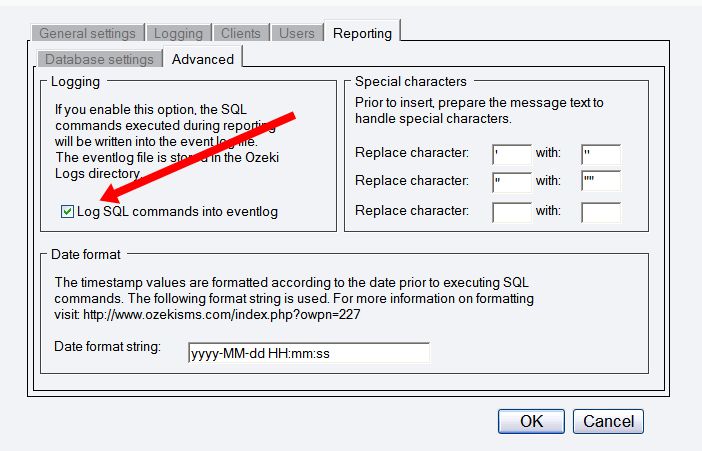Click the 'Date format string:' label
This screenshot has width=702, height=451.
point(107,347)
